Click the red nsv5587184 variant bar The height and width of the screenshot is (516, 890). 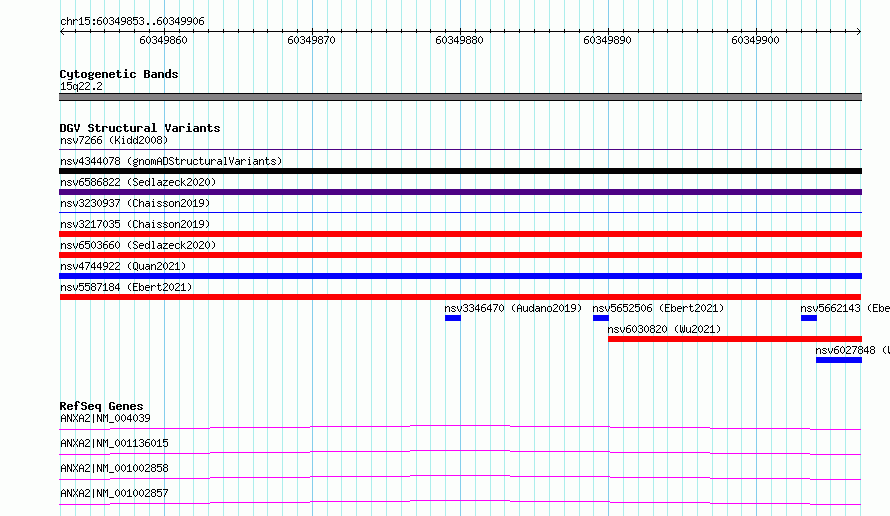(x=460, y=297)
